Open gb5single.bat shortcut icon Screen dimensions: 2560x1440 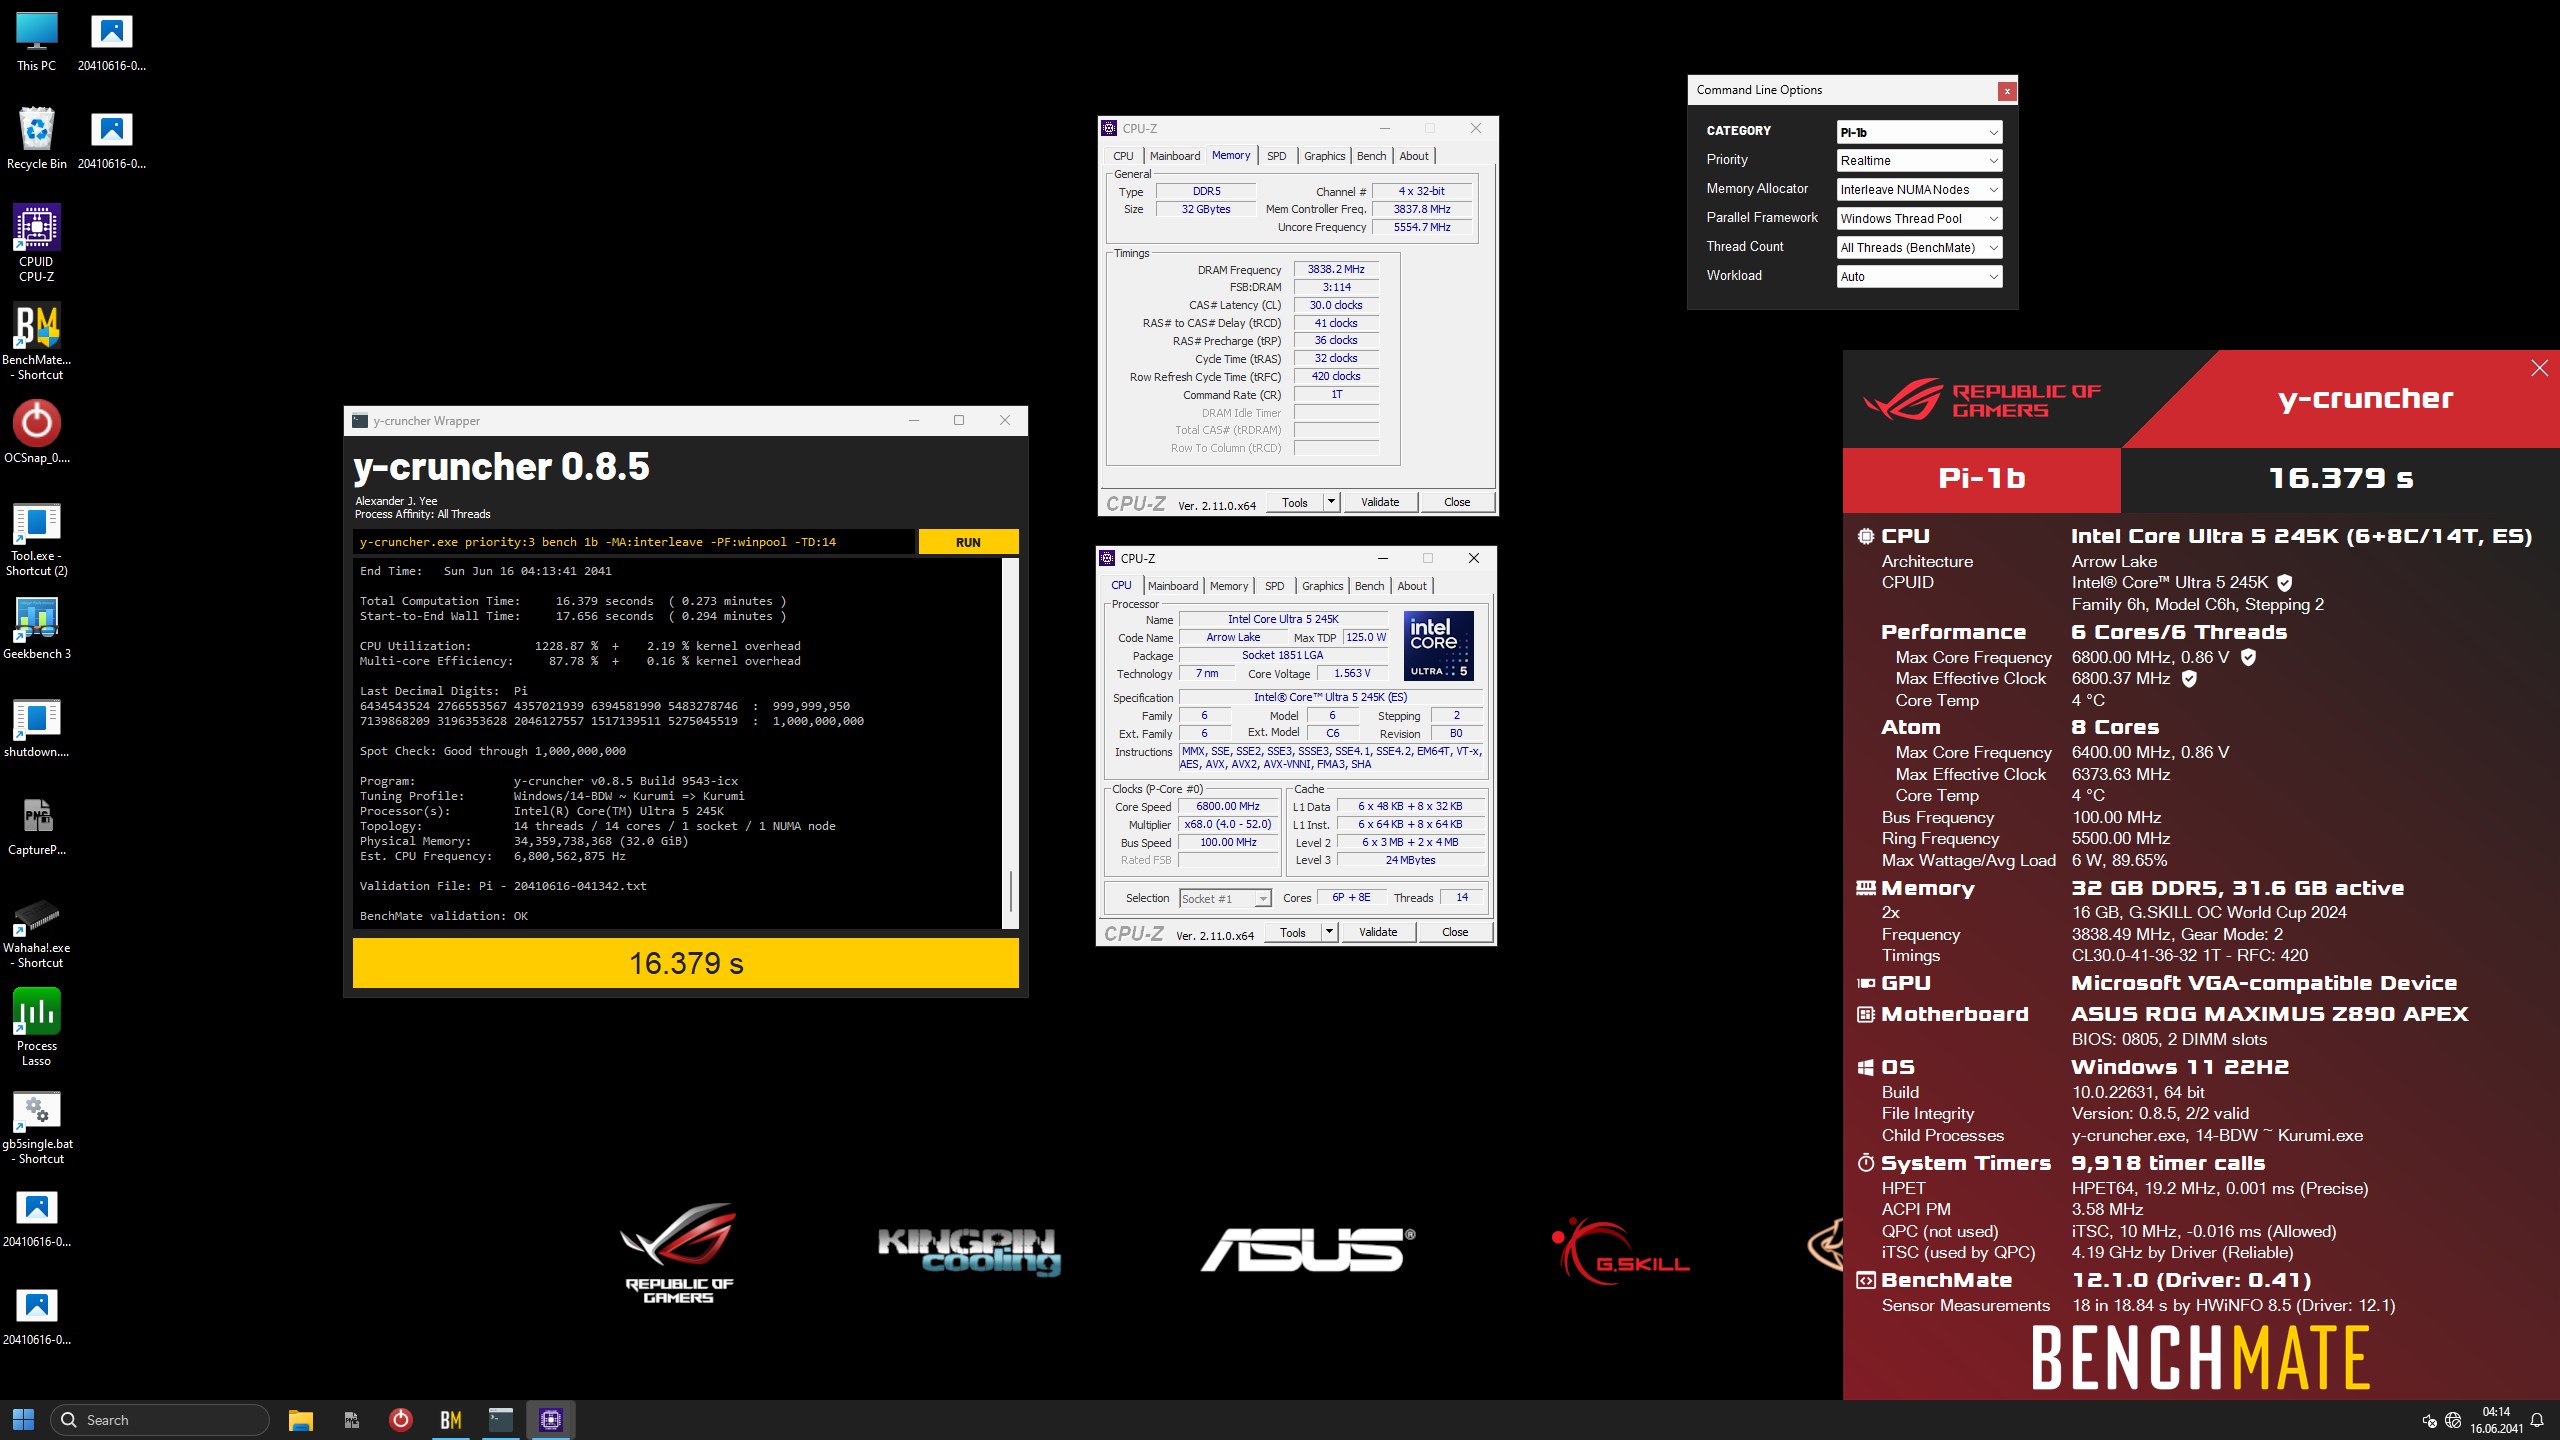coord(37,1128)
